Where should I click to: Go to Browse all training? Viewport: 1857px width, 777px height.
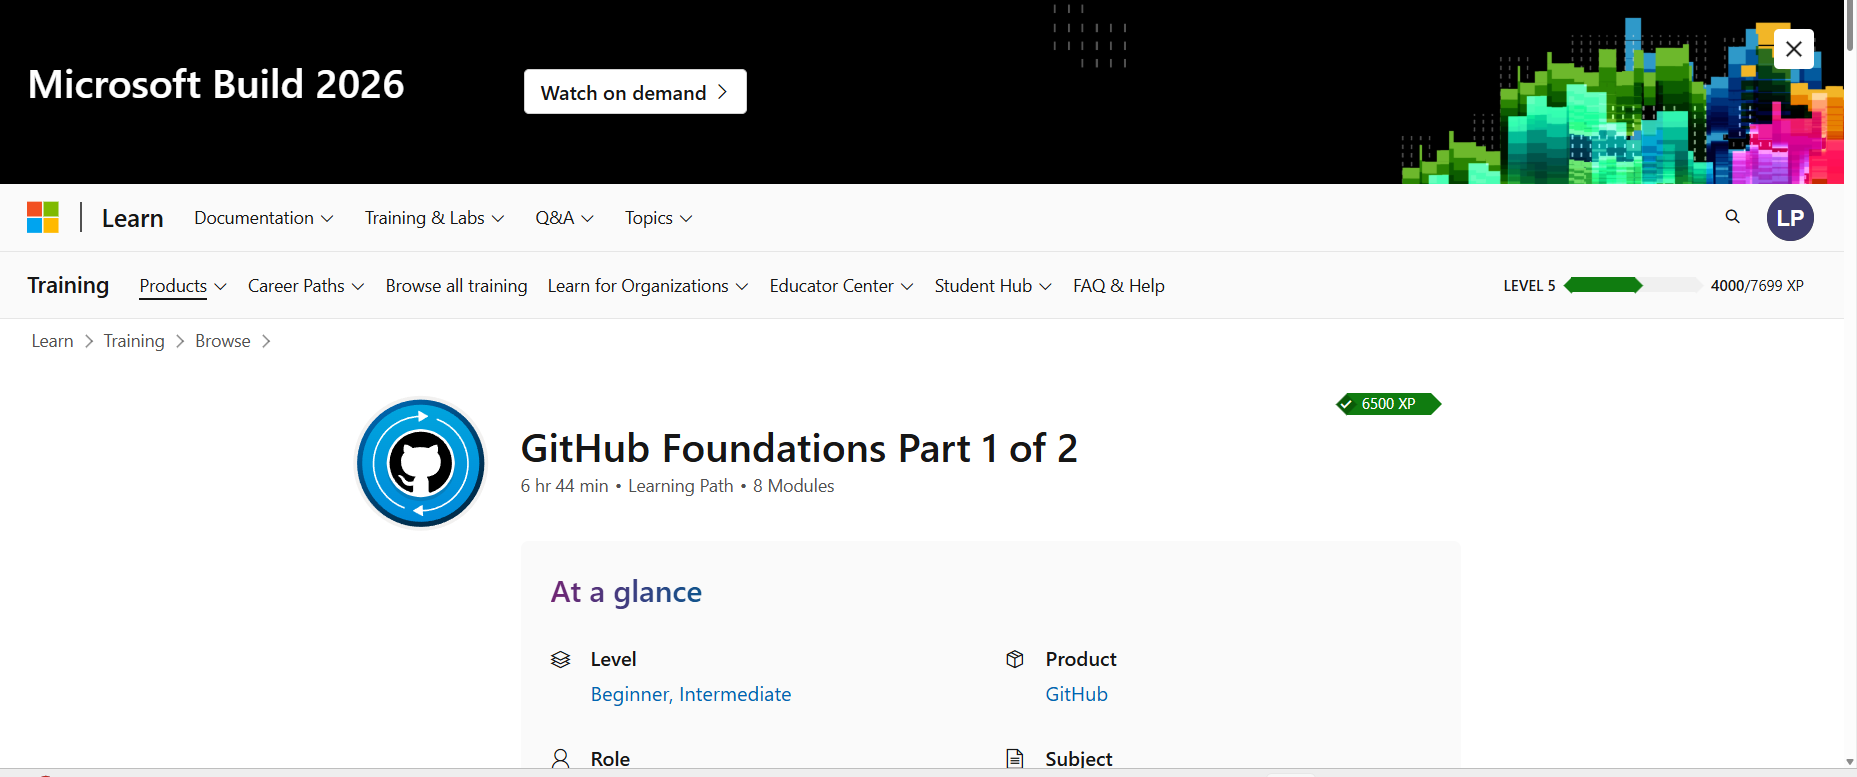456,286
